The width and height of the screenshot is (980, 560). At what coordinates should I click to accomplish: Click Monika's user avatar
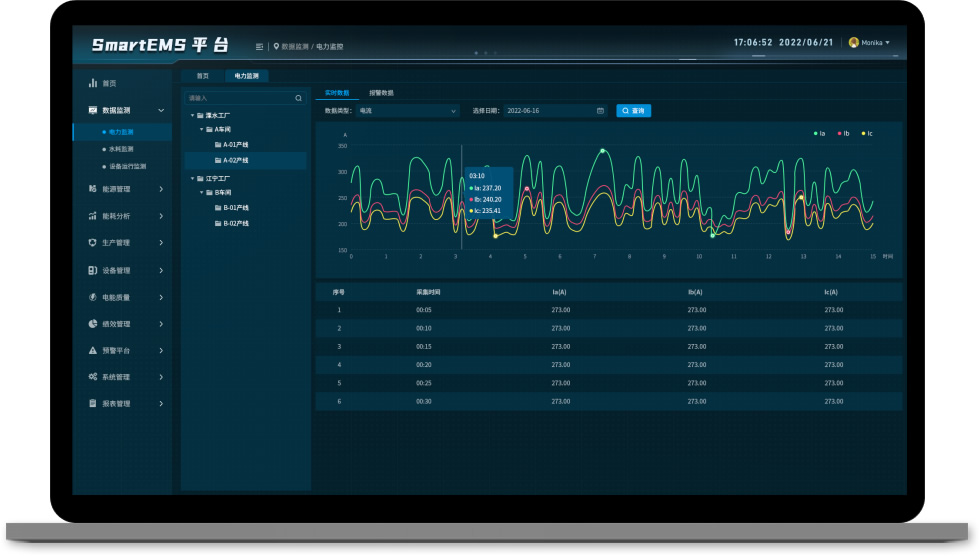click(x=853, y=43)
